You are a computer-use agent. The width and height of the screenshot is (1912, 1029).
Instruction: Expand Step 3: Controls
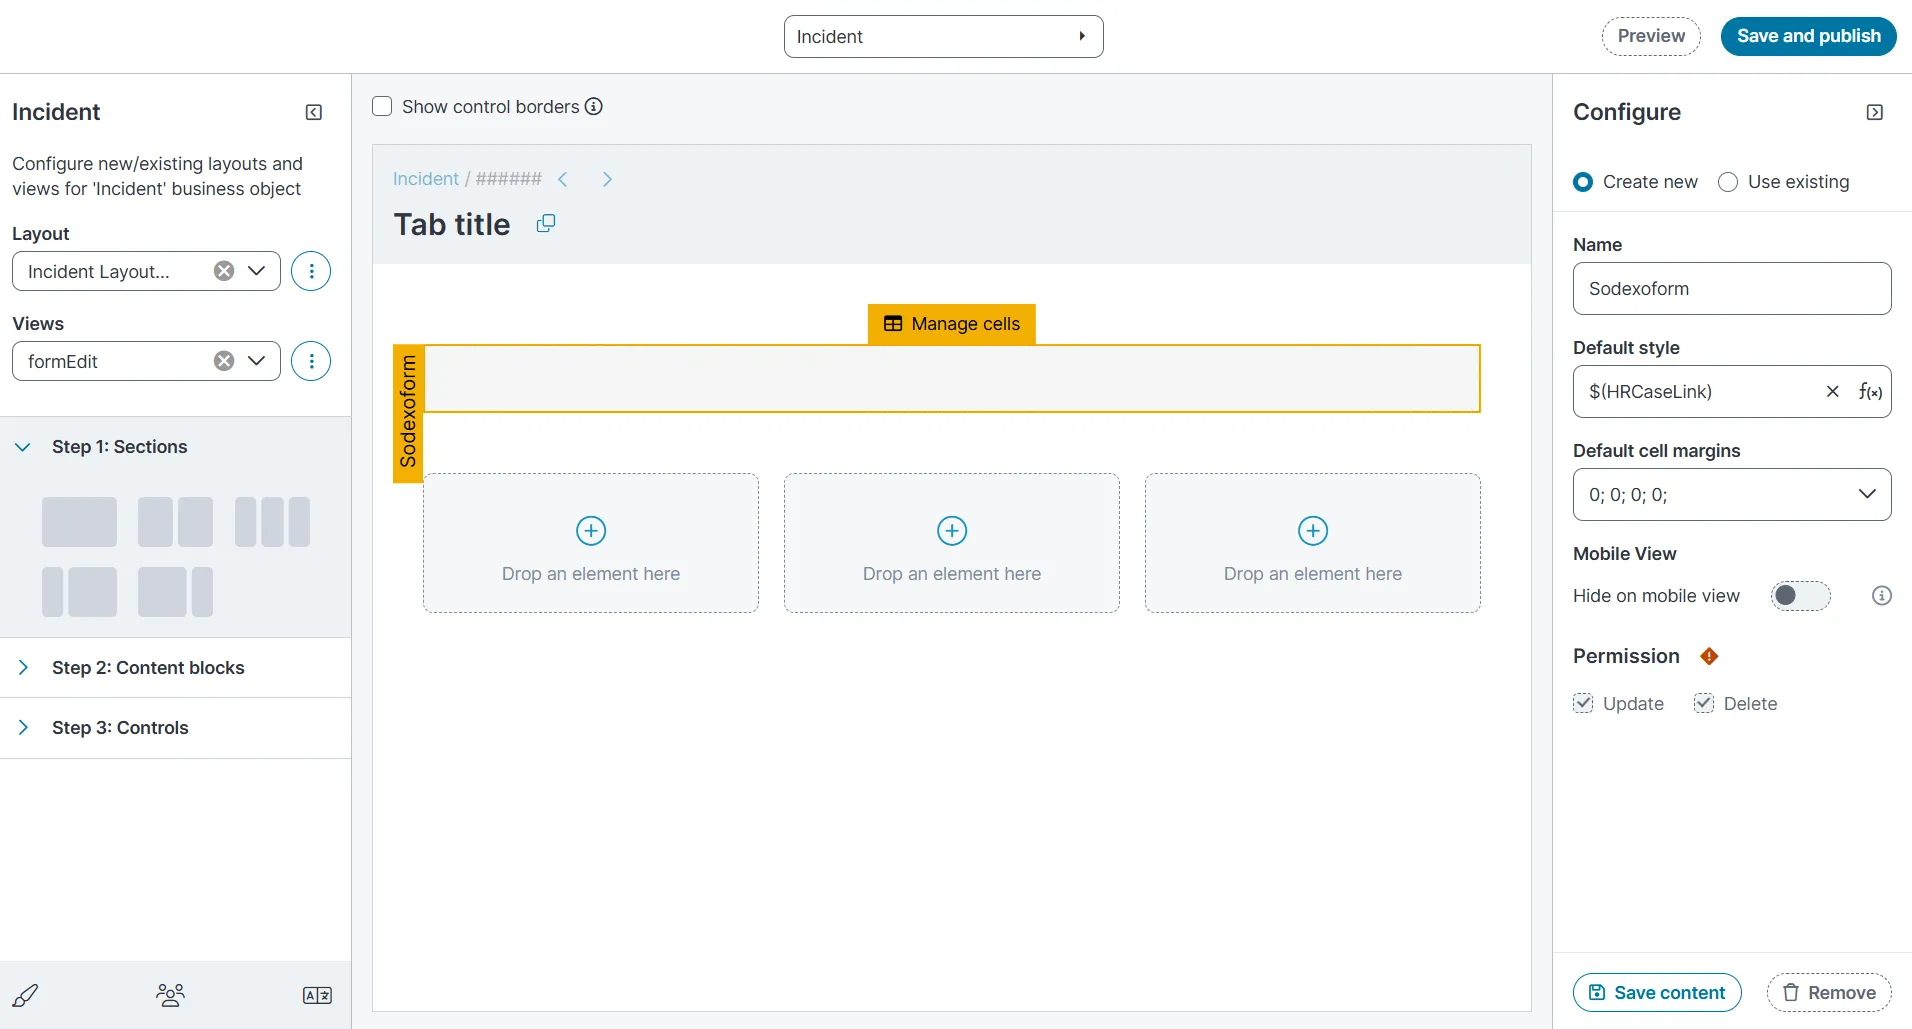click(23, 727)
